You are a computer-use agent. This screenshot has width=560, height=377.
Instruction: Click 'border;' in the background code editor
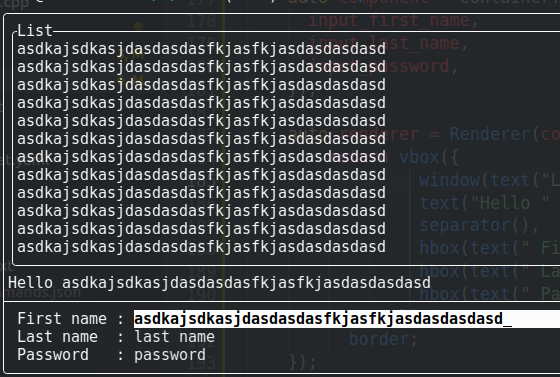click(383, 339)
